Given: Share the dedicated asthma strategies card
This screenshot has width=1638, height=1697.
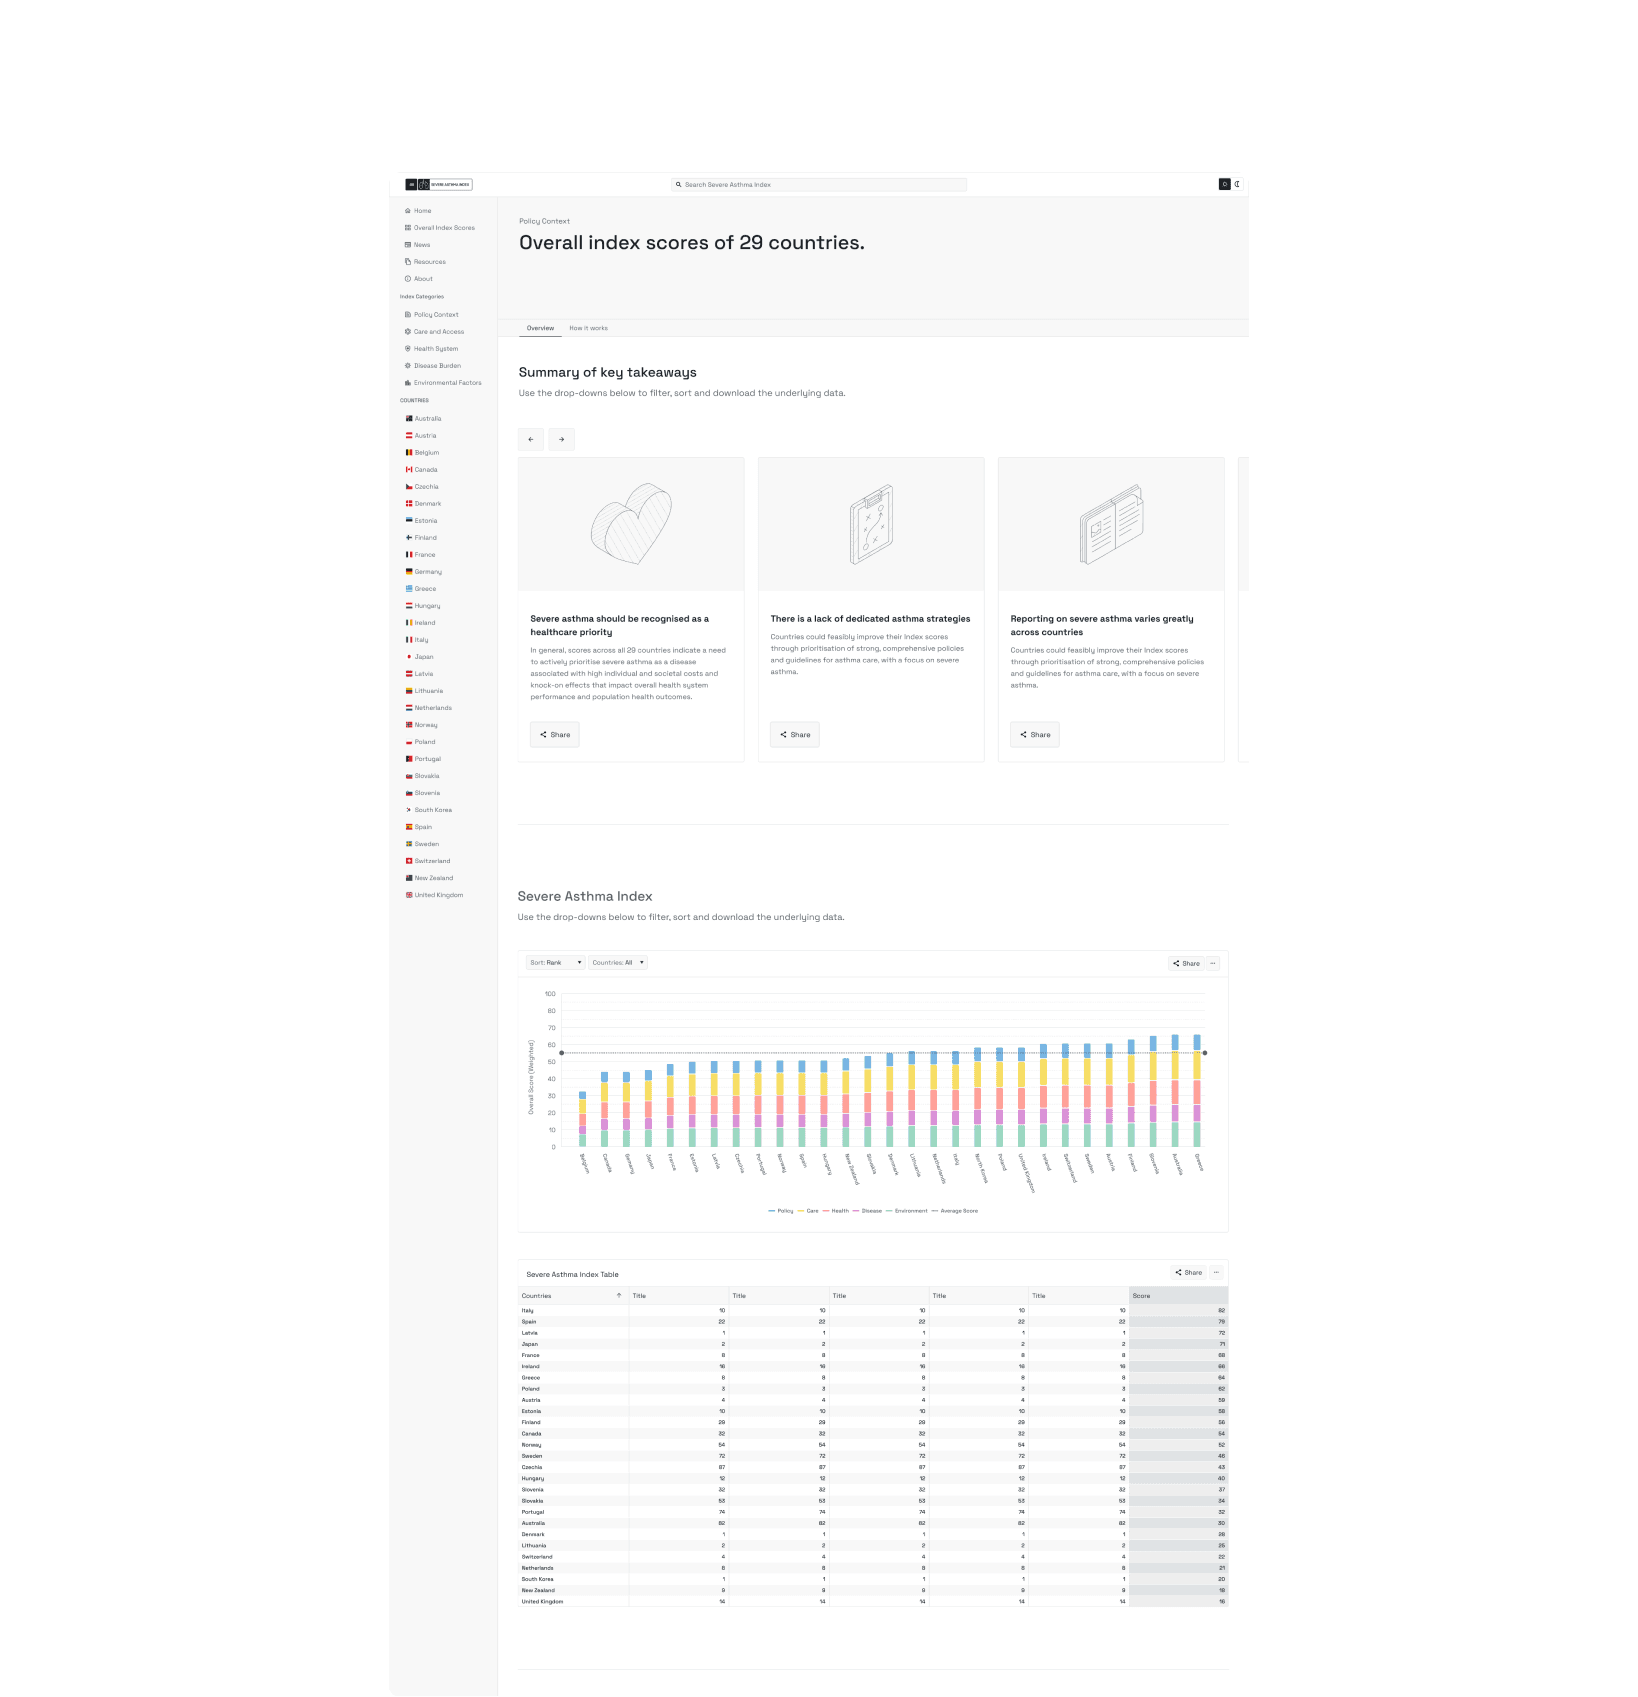Looking at the screenshot, I should 795,735.
